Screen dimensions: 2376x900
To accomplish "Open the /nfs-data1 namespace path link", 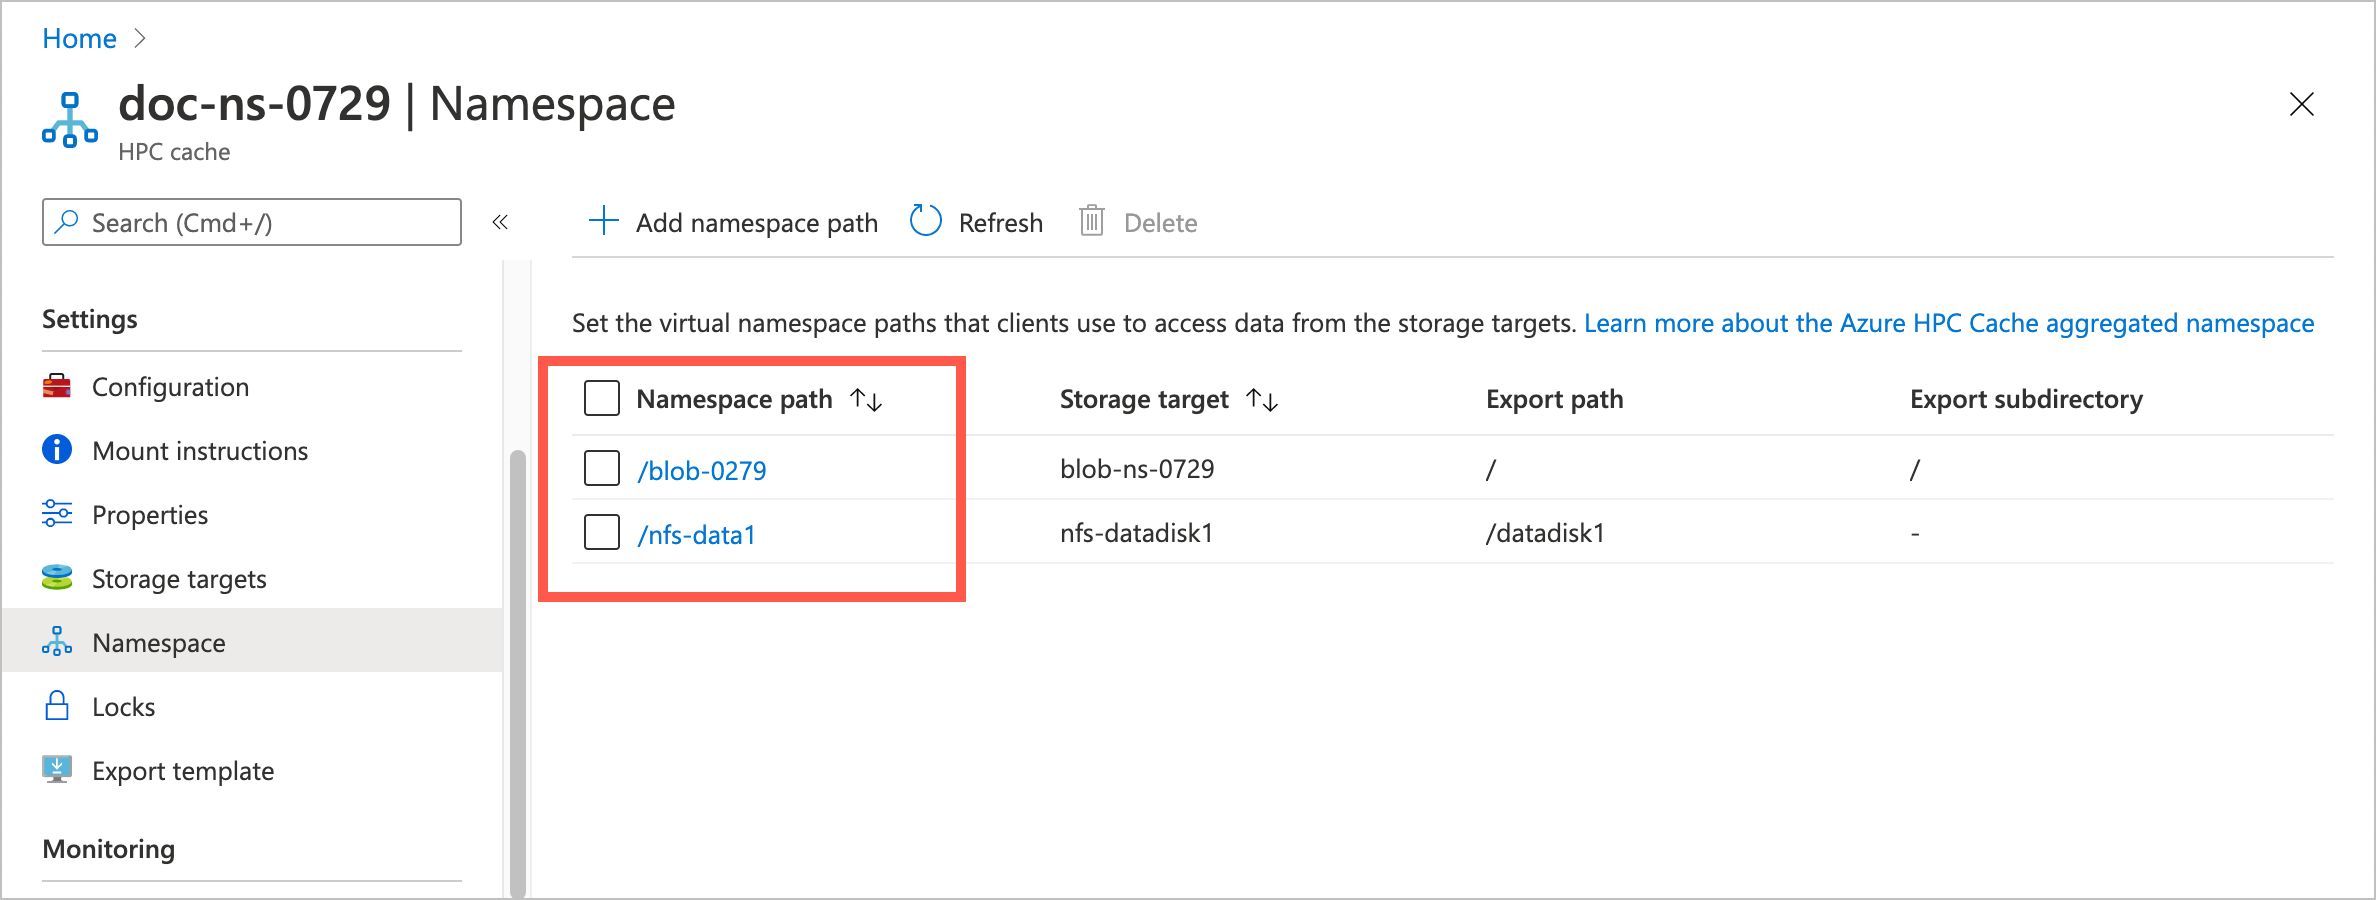I will (x=696, y=534).
